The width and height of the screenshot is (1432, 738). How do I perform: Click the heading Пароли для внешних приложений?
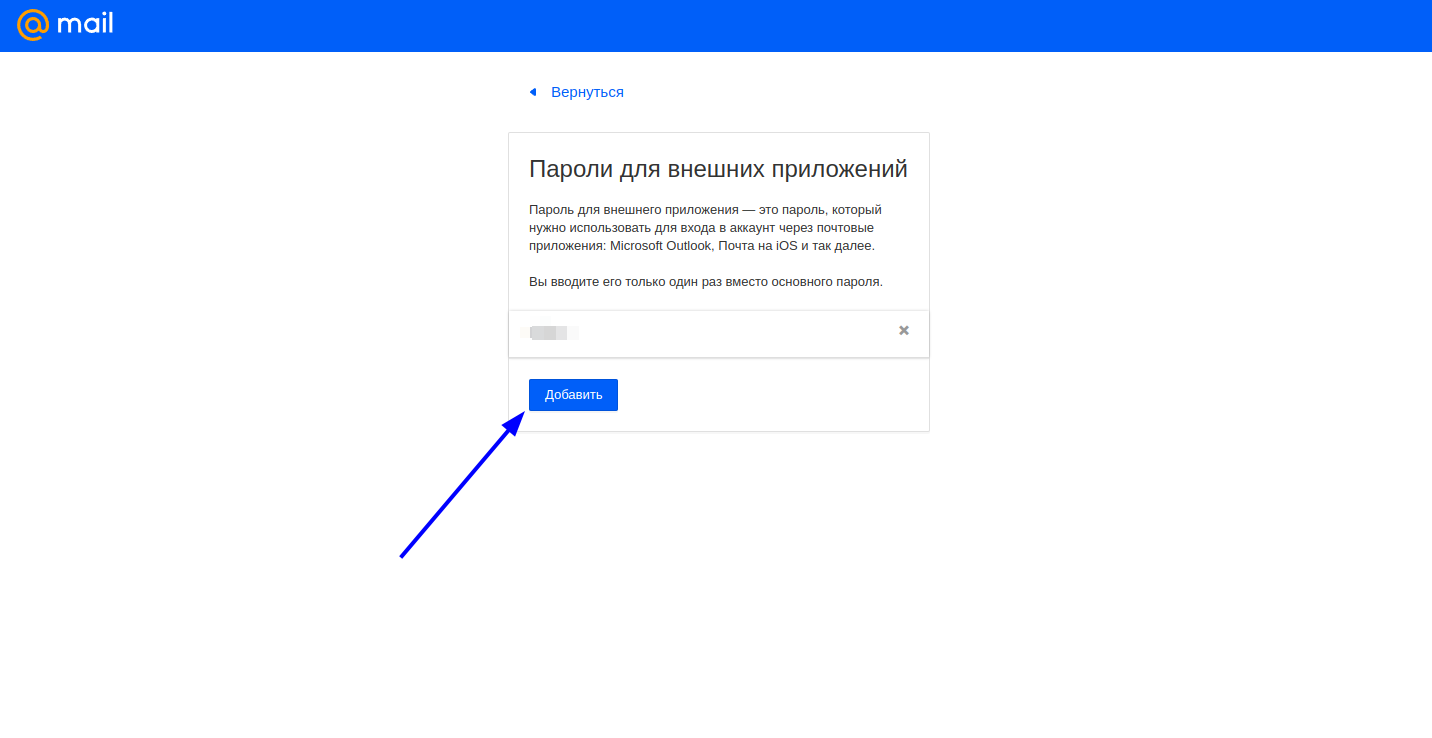tap(718, 169)
